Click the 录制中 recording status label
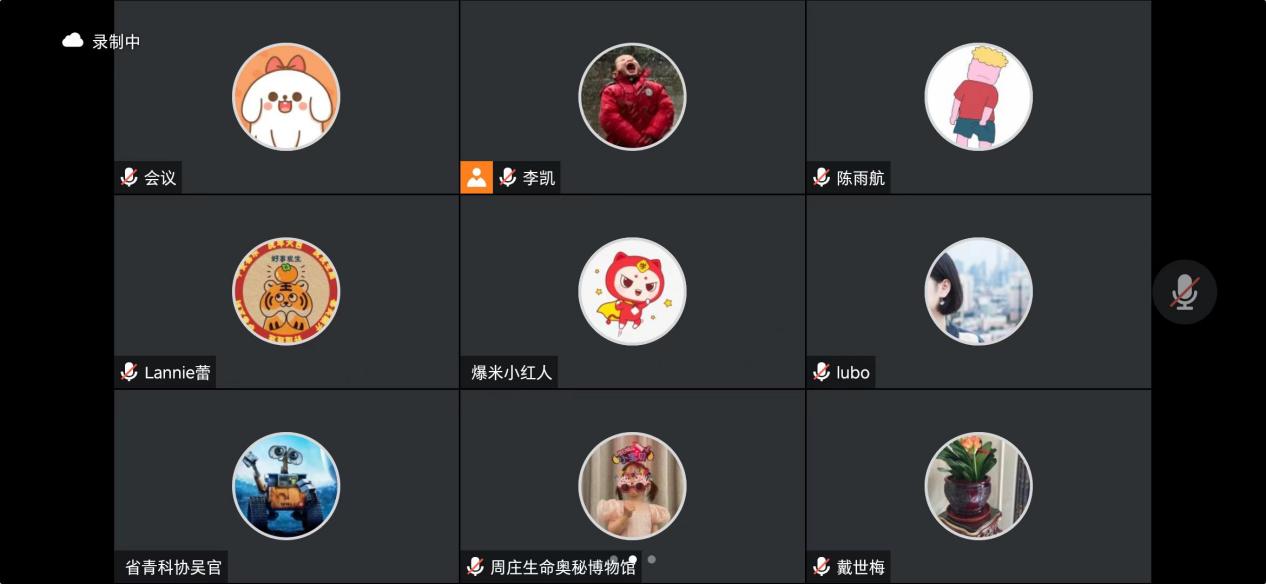 coord(116,41)
